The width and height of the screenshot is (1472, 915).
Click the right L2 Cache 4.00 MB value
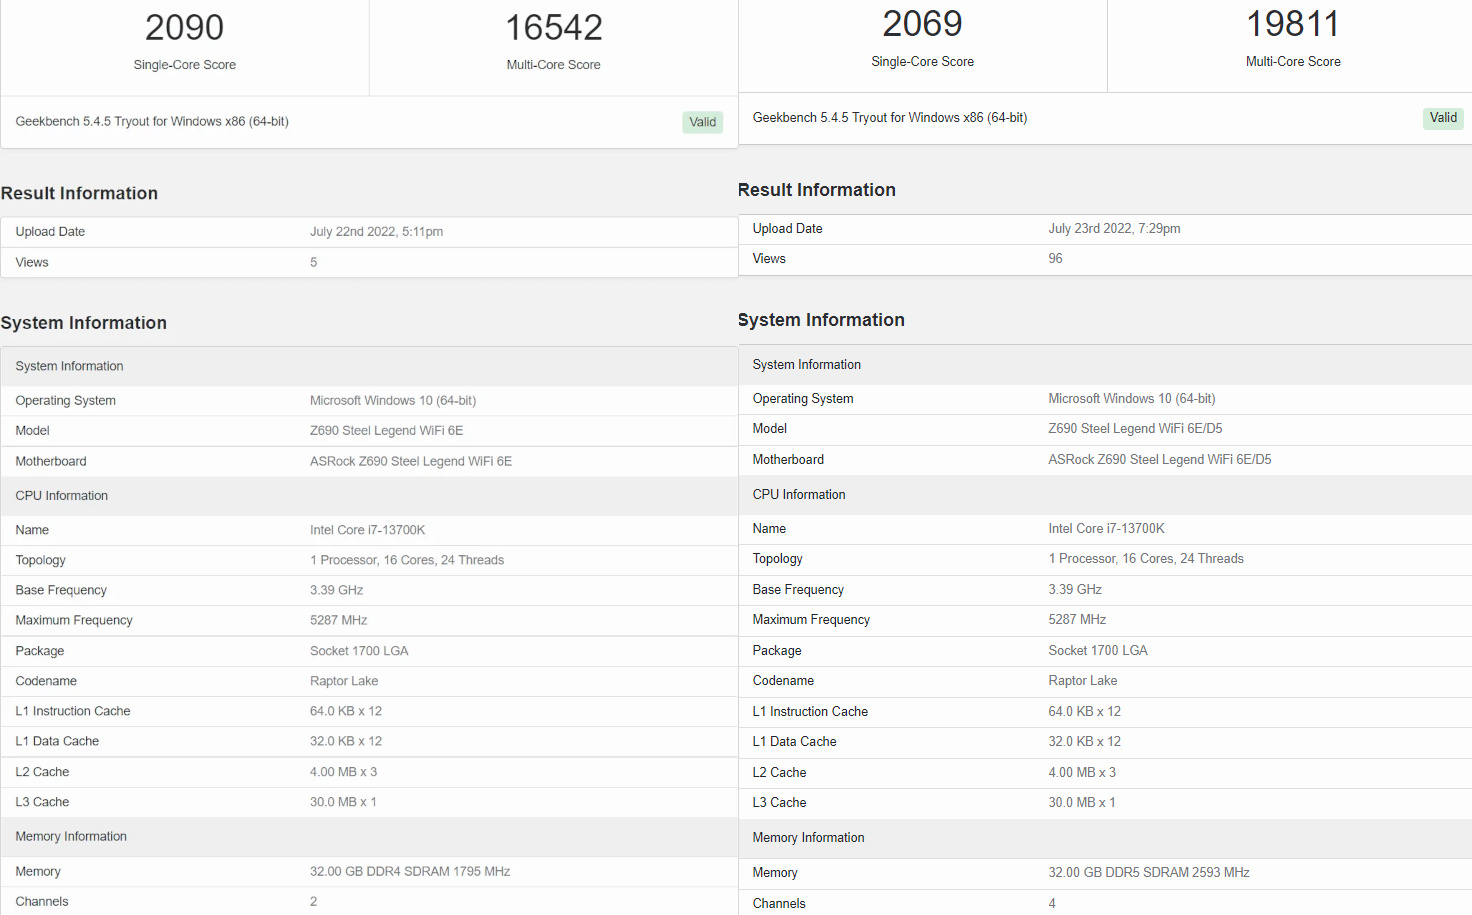(x=1082, y=773)
